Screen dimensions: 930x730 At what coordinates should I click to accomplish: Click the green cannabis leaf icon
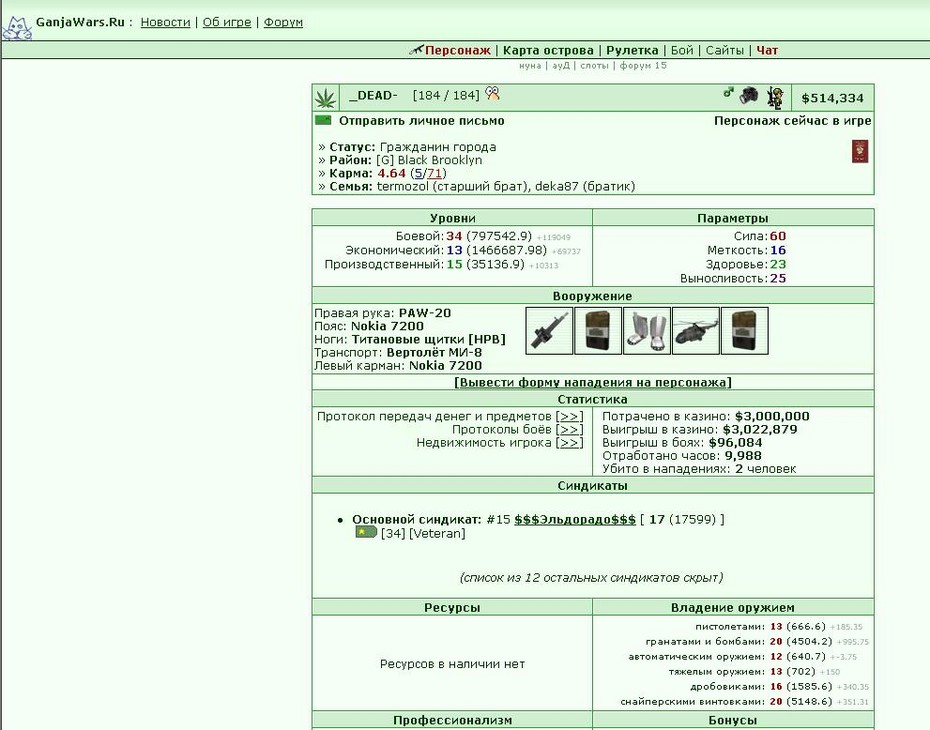click(325, 98)
